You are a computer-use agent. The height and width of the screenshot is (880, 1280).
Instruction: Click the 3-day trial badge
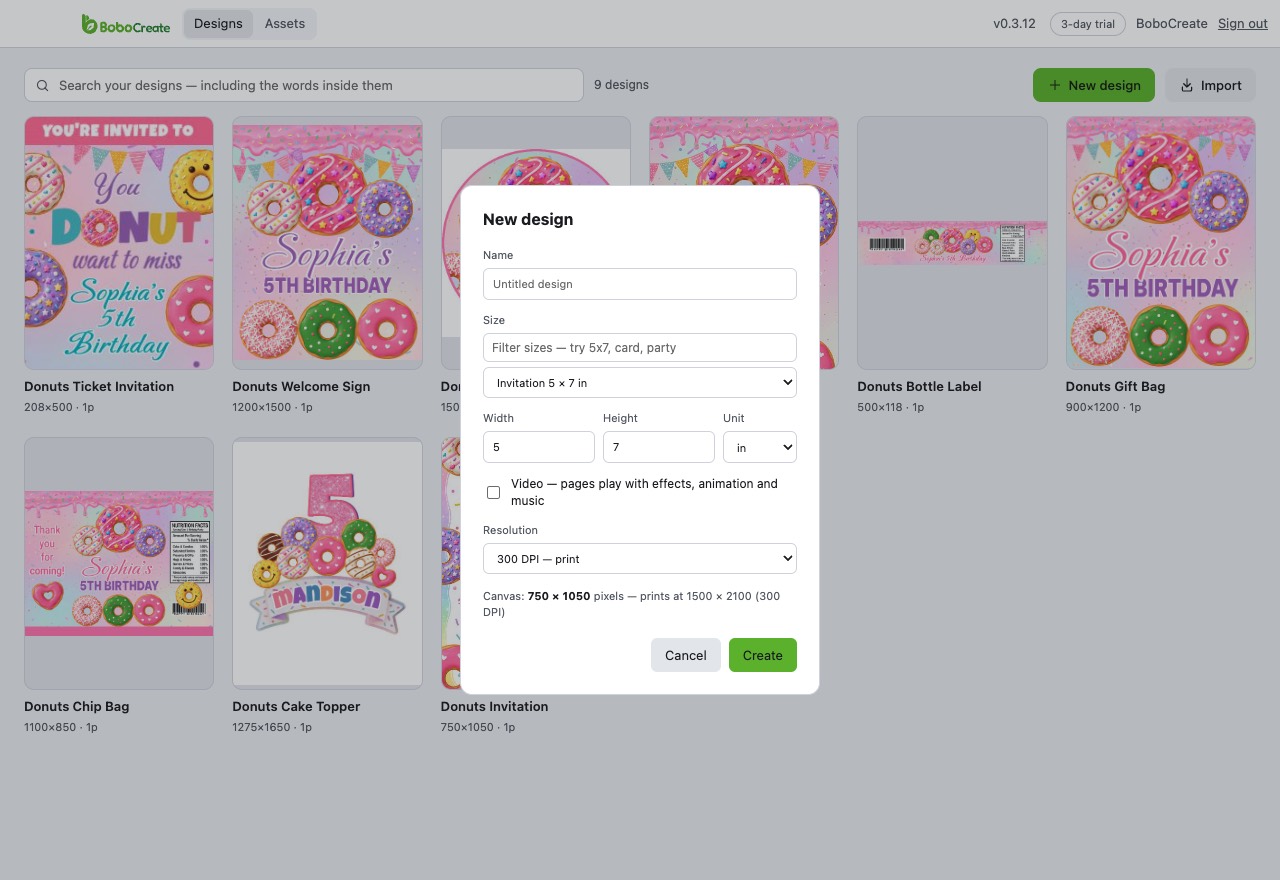1088,24
